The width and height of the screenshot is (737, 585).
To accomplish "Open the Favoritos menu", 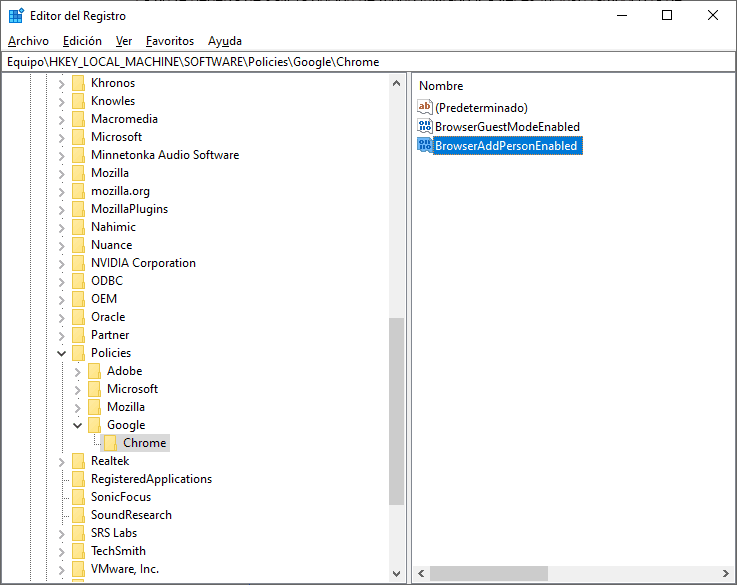I will tap(170, 41).
